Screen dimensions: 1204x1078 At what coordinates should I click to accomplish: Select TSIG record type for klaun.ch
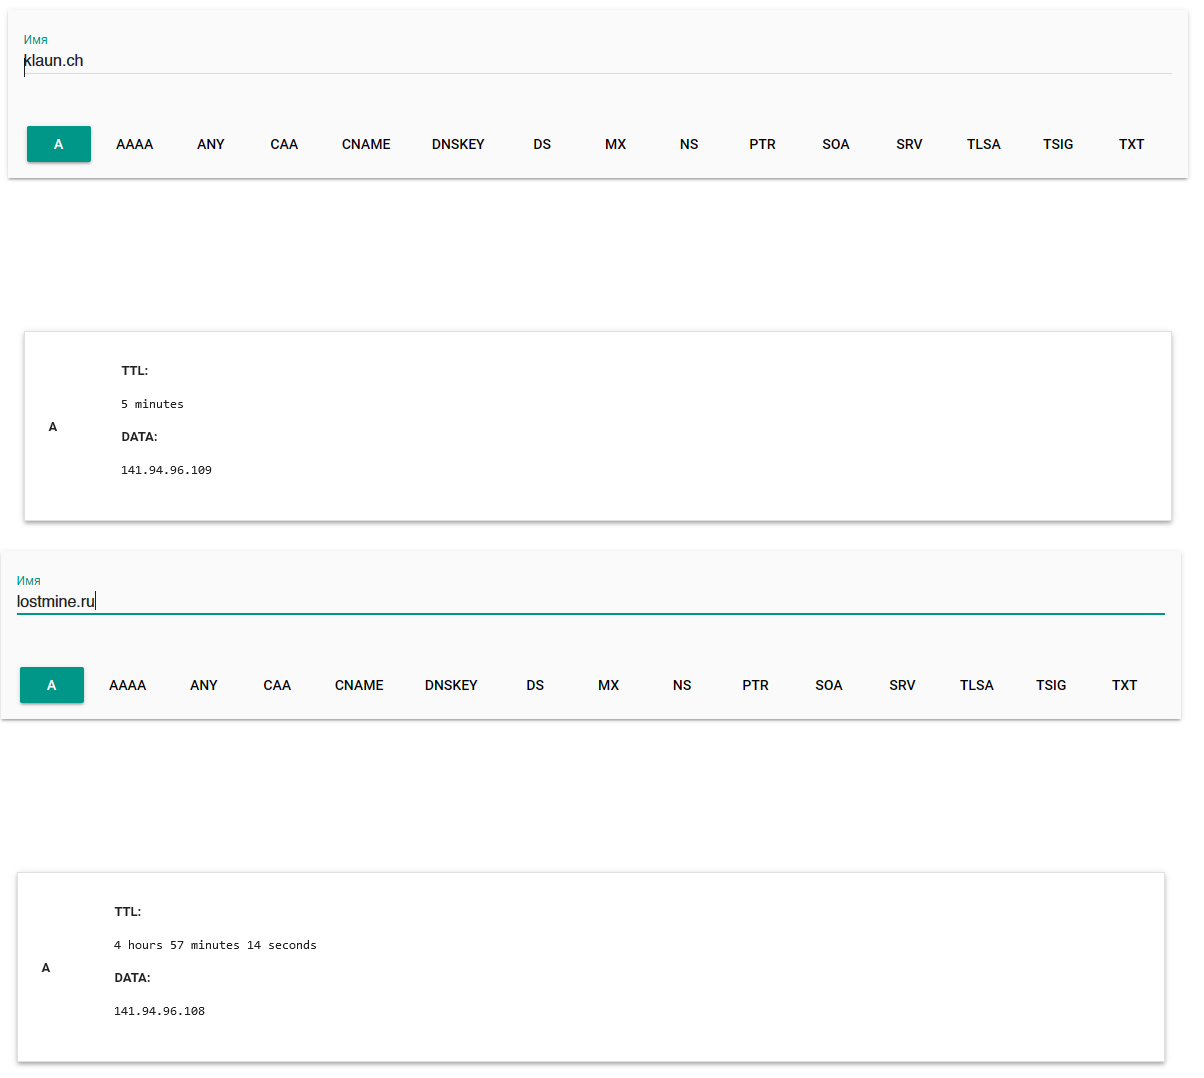(x=1058, y=144)
